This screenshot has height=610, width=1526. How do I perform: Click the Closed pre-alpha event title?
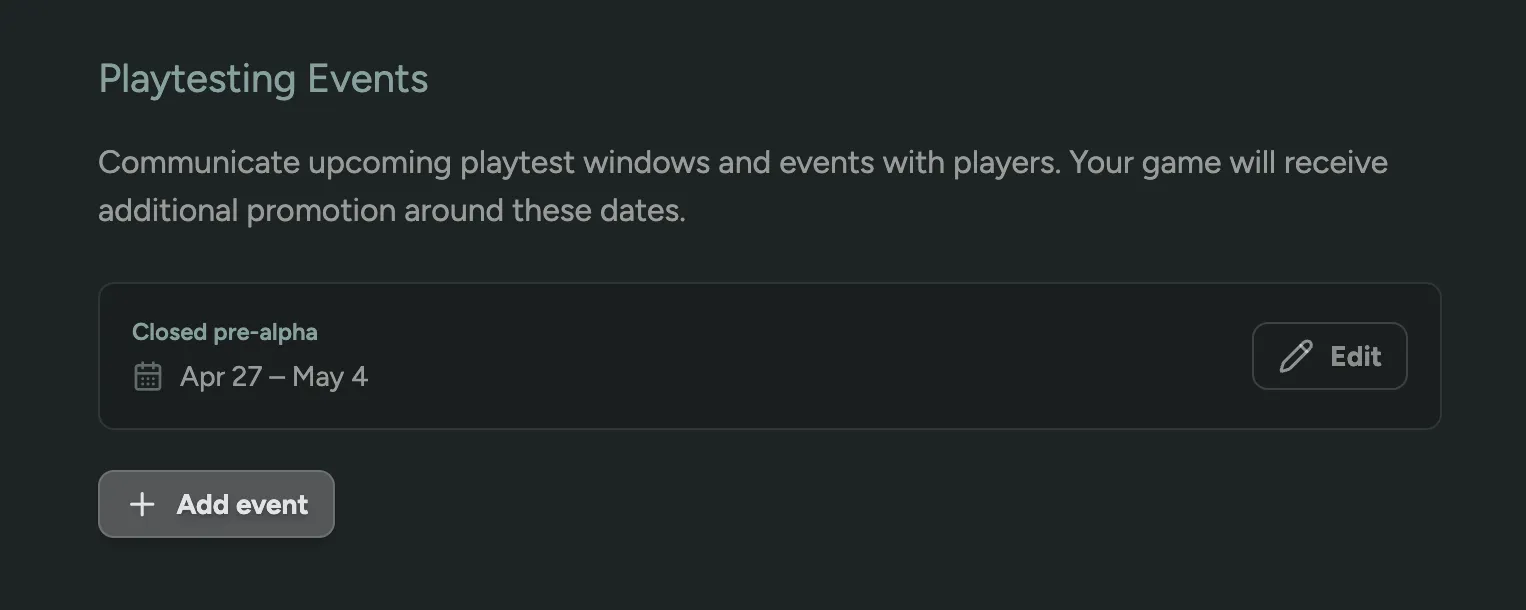point(224,332)
